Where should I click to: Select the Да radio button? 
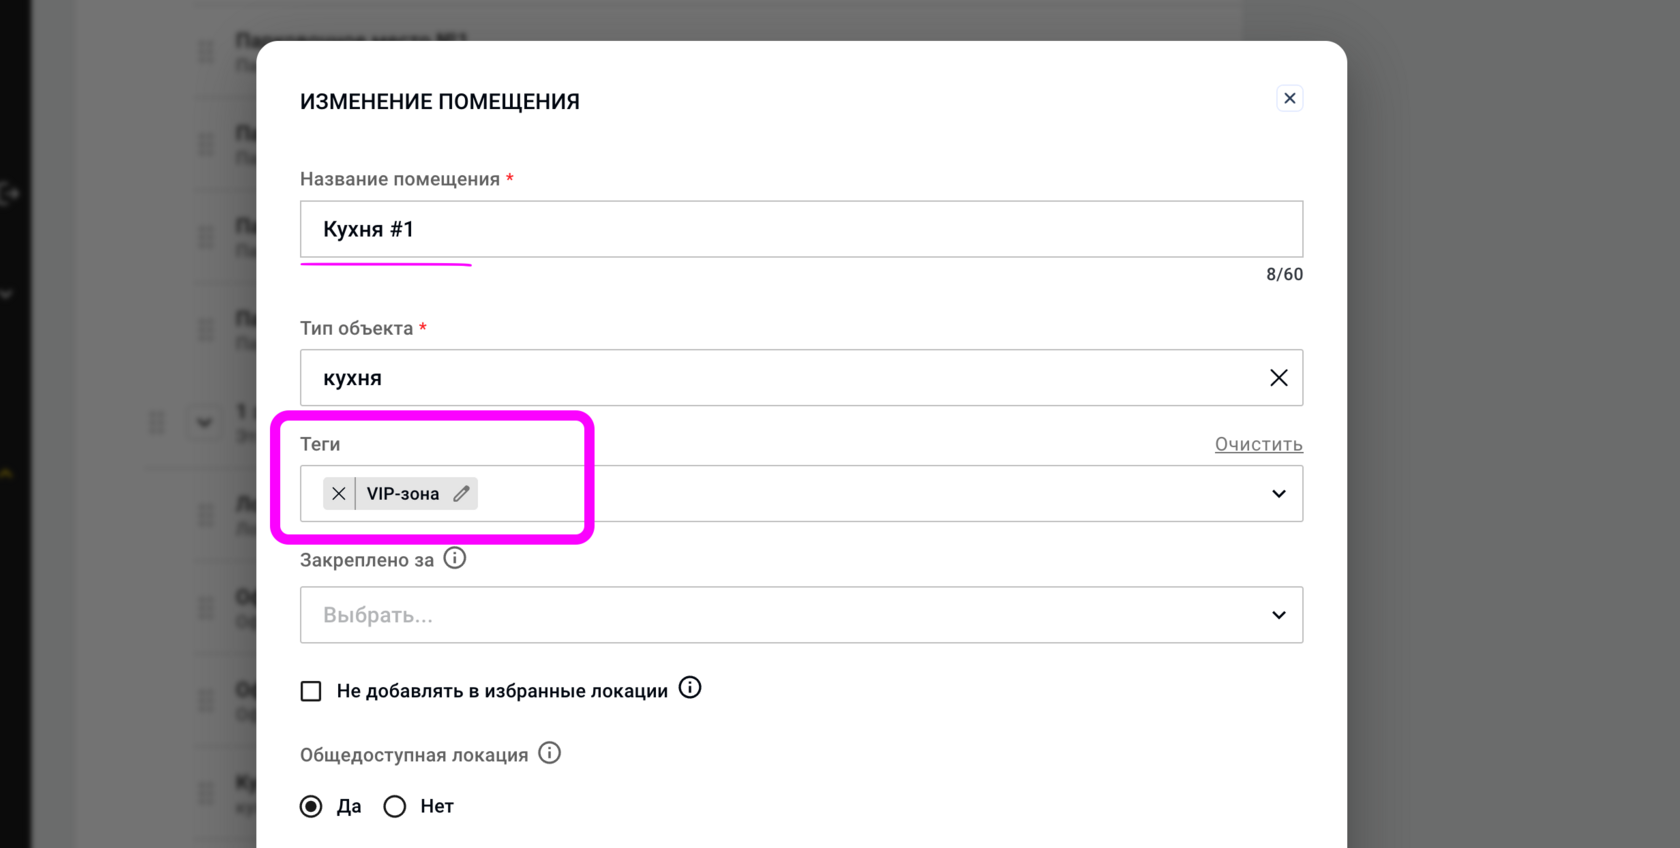pyautogui.click(x=311, y=806)
